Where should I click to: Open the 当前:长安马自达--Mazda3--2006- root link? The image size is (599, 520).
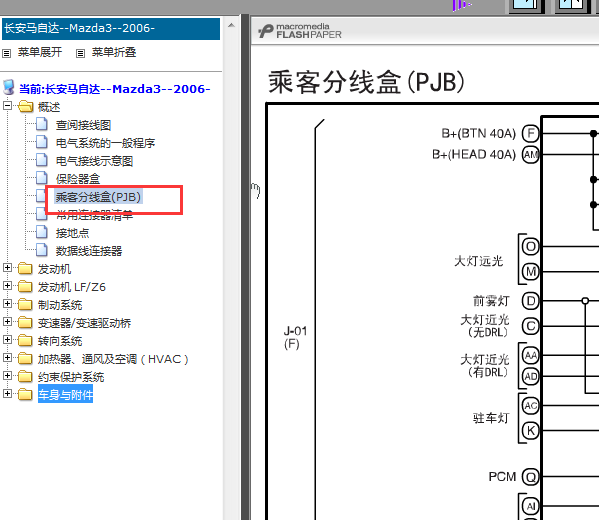(115, 89)
